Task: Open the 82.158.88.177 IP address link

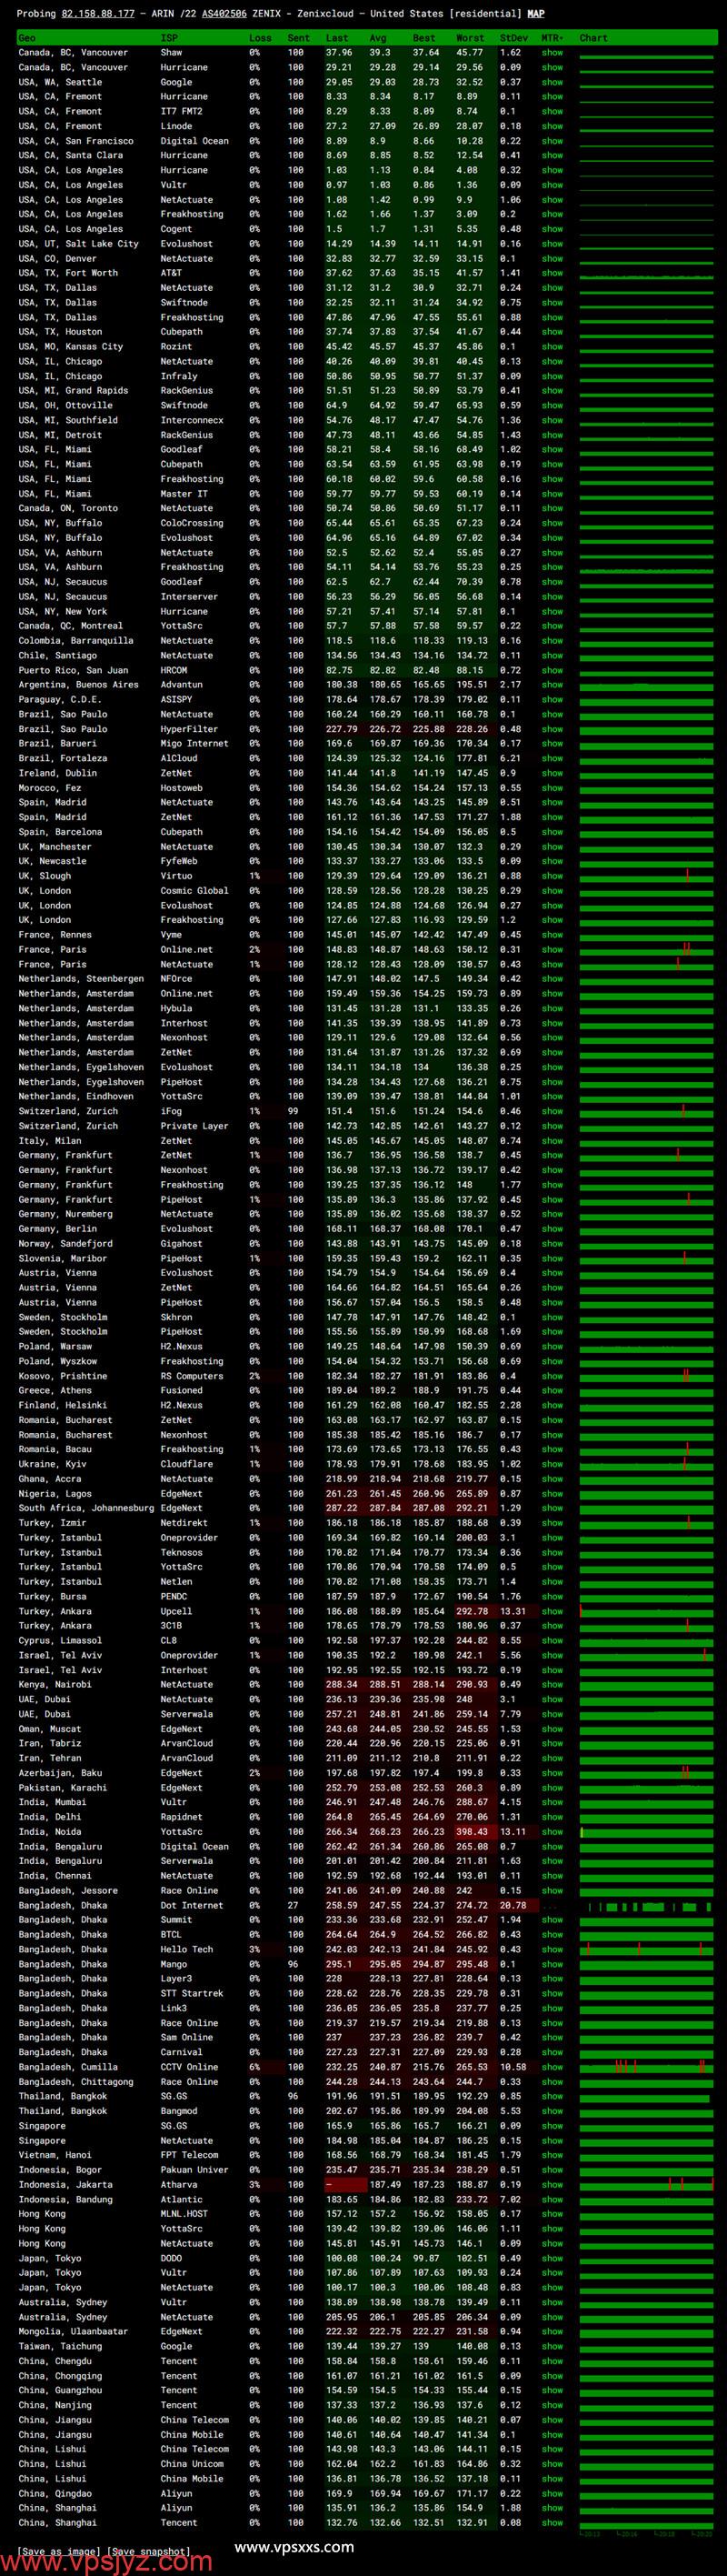Action: [x=98, y=14]
